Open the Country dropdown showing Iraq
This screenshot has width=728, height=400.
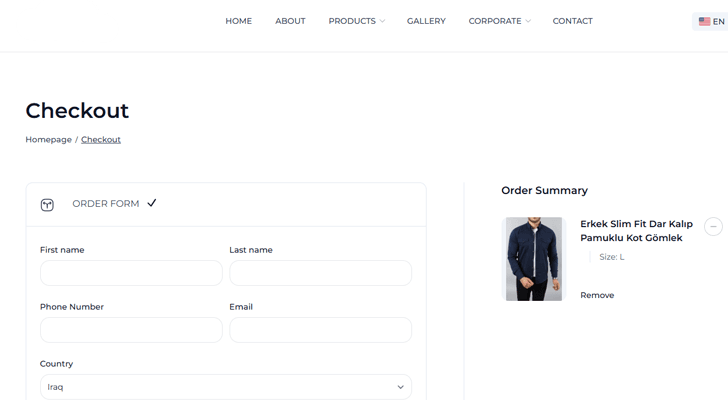coord(225,387)
